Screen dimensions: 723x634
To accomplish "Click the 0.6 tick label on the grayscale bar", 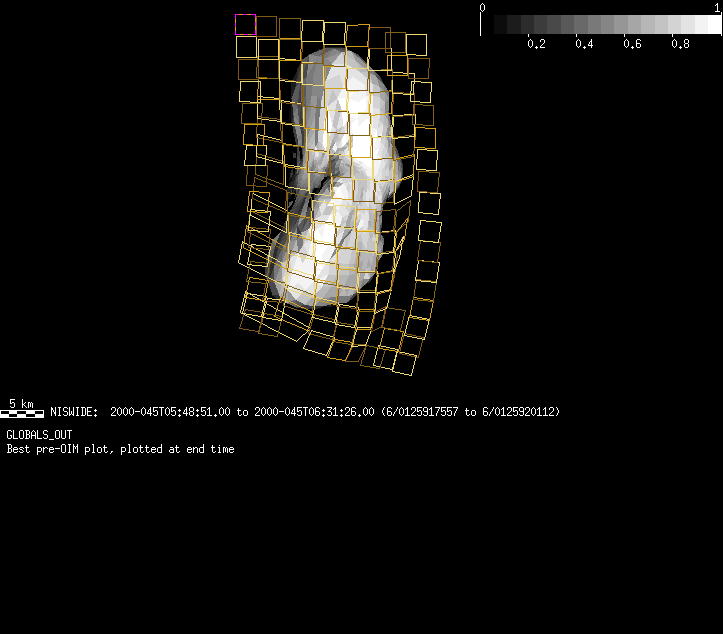I will tap(632, 44).
